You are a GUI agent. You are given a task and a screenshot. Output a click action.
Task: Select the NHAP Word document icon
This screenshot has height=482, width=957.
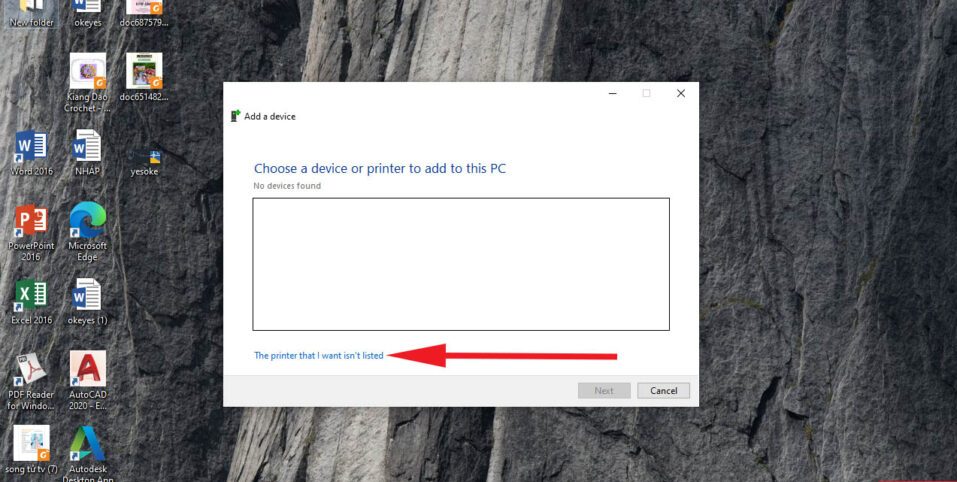click(x=87, y=153)
